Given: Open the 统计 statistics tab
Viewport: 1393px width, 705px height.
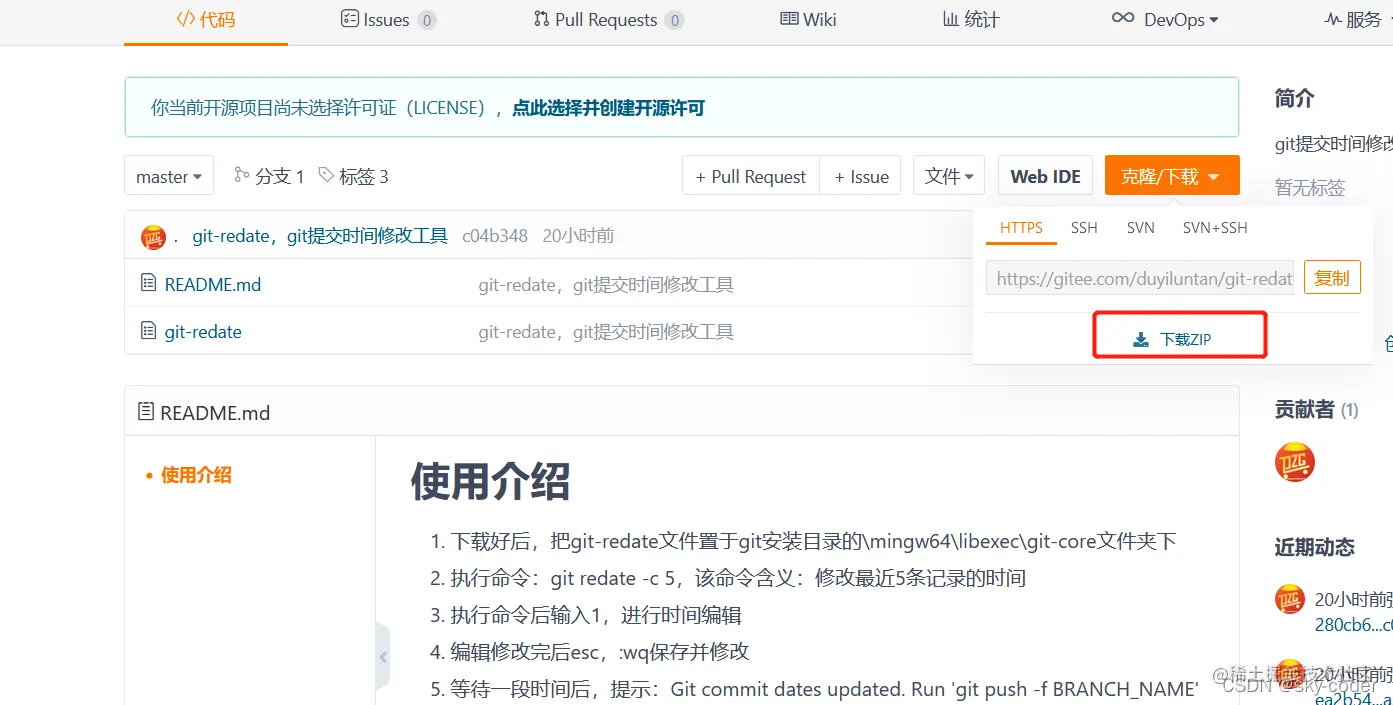Looking at the screenshot, I should [x=971, y=20].
